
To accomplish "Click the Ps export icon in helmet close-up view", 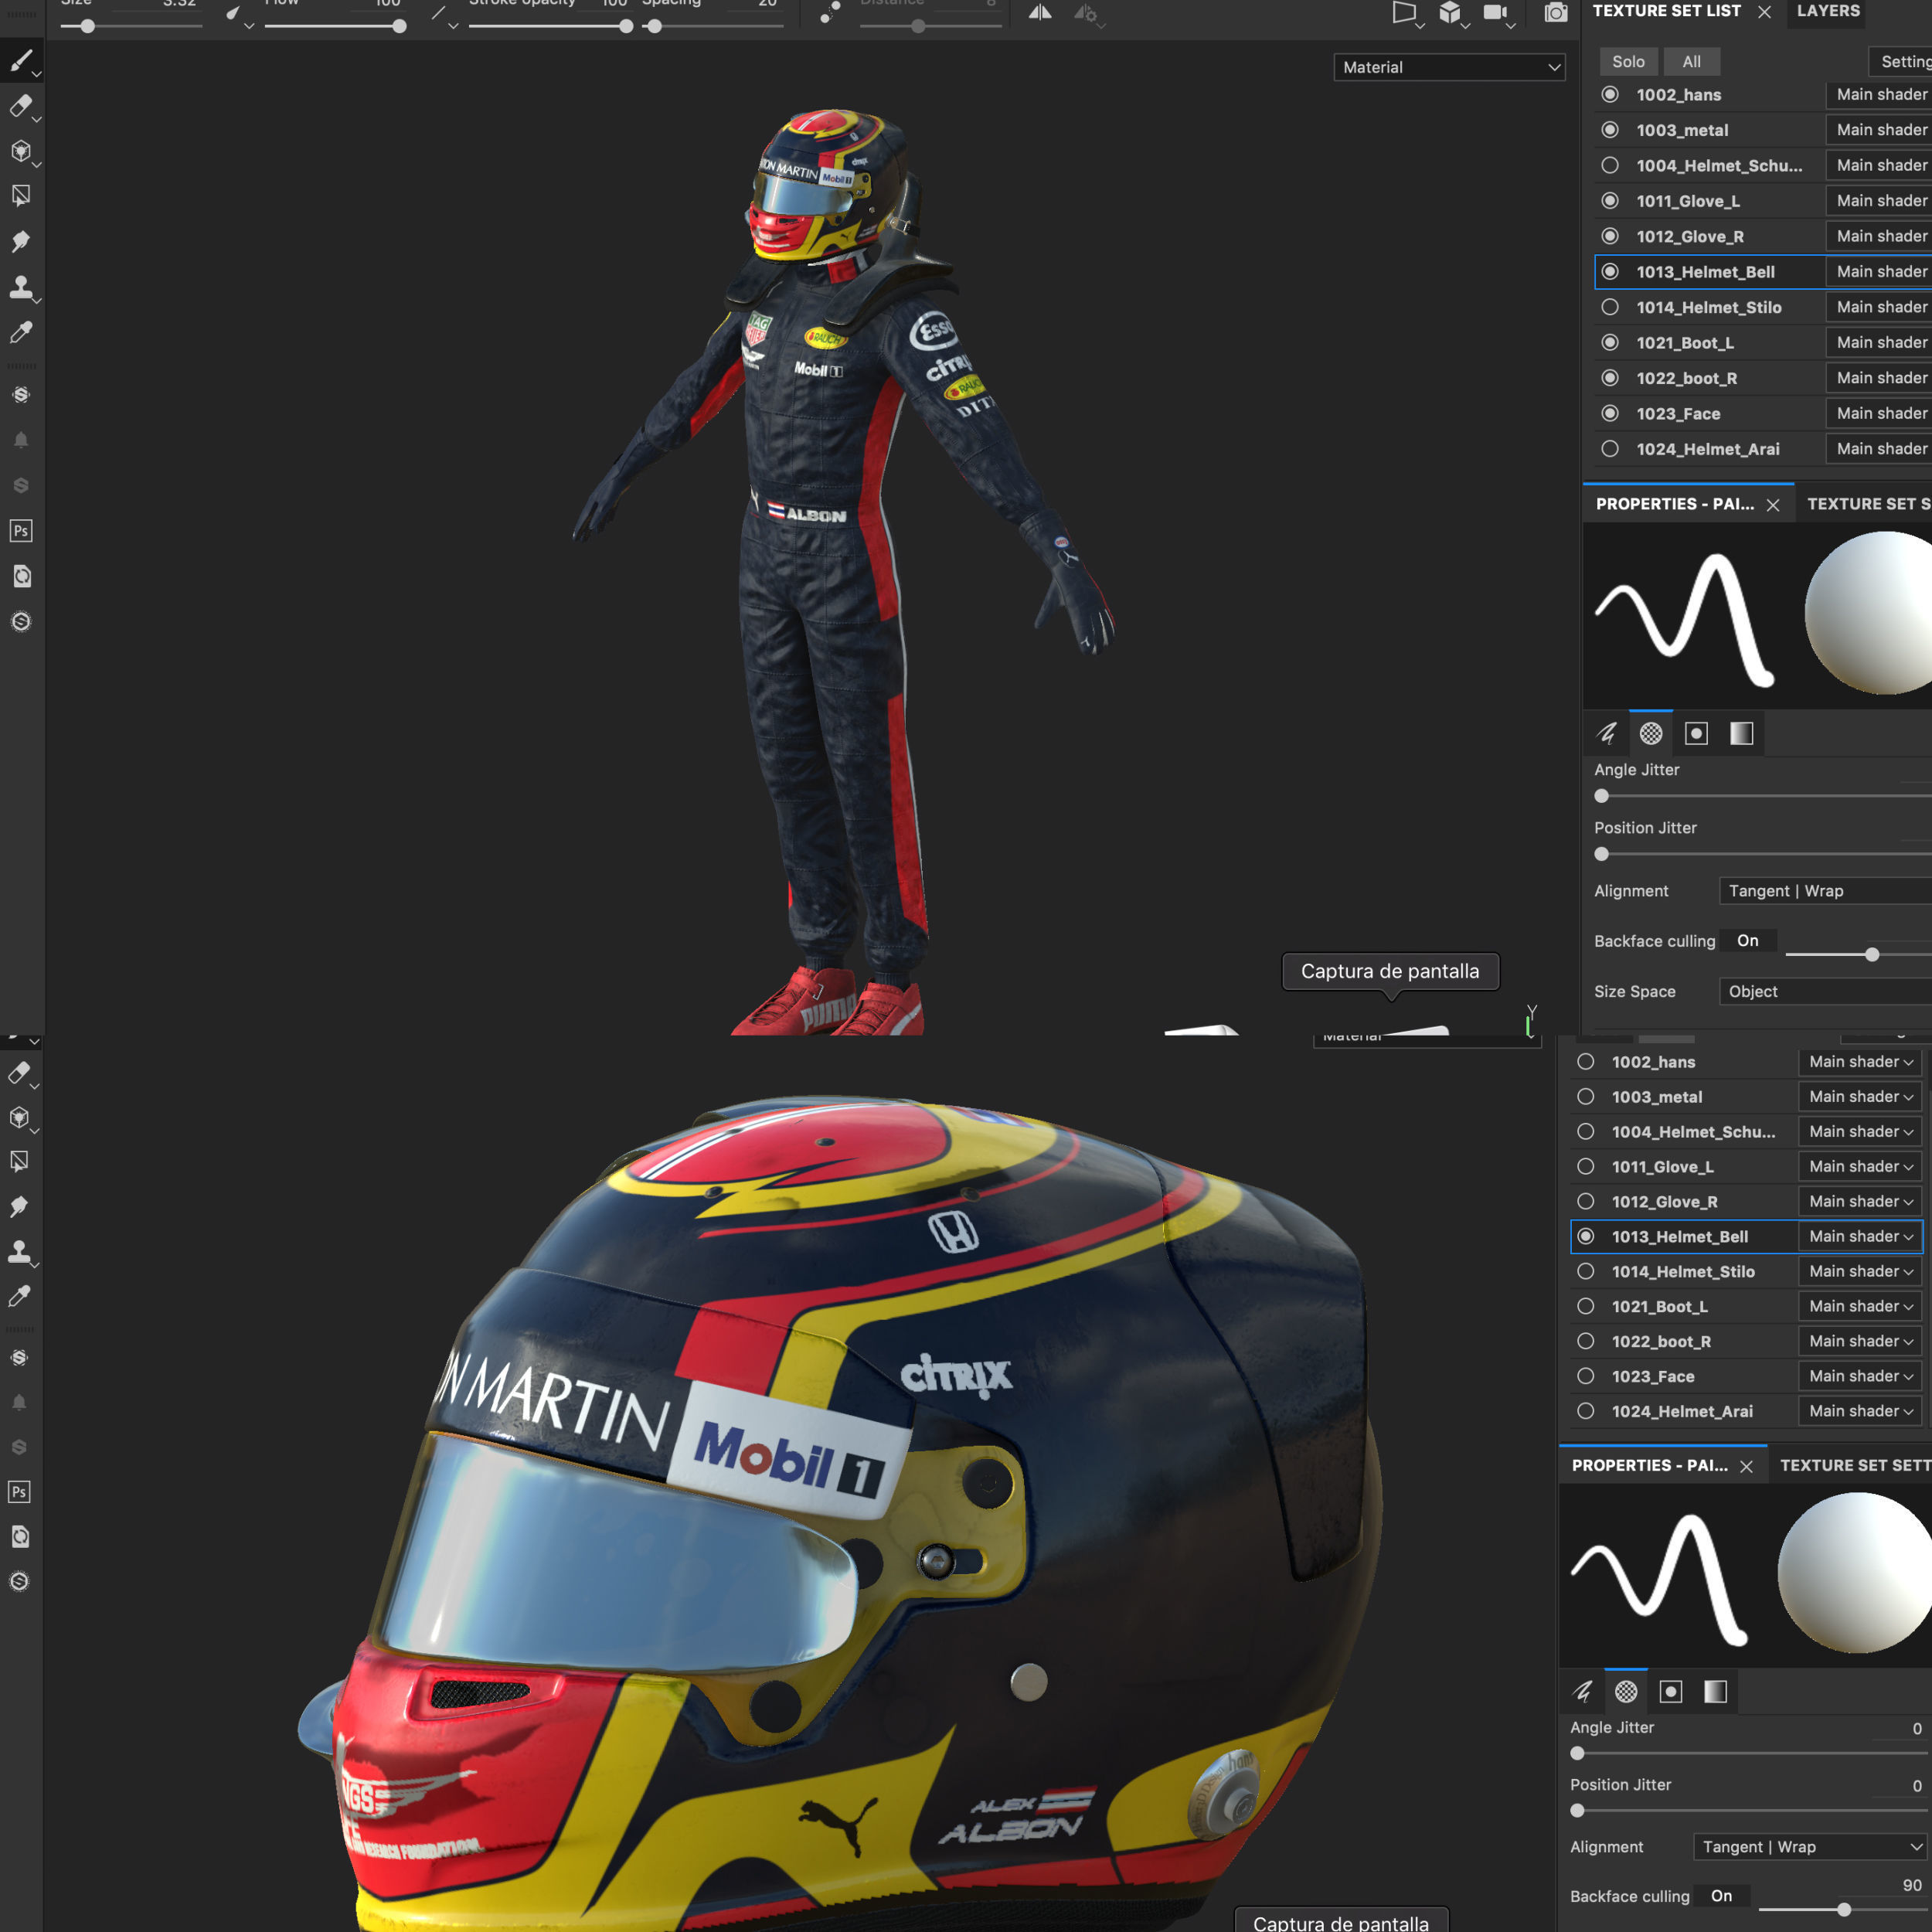I will tap(19, 1492).
